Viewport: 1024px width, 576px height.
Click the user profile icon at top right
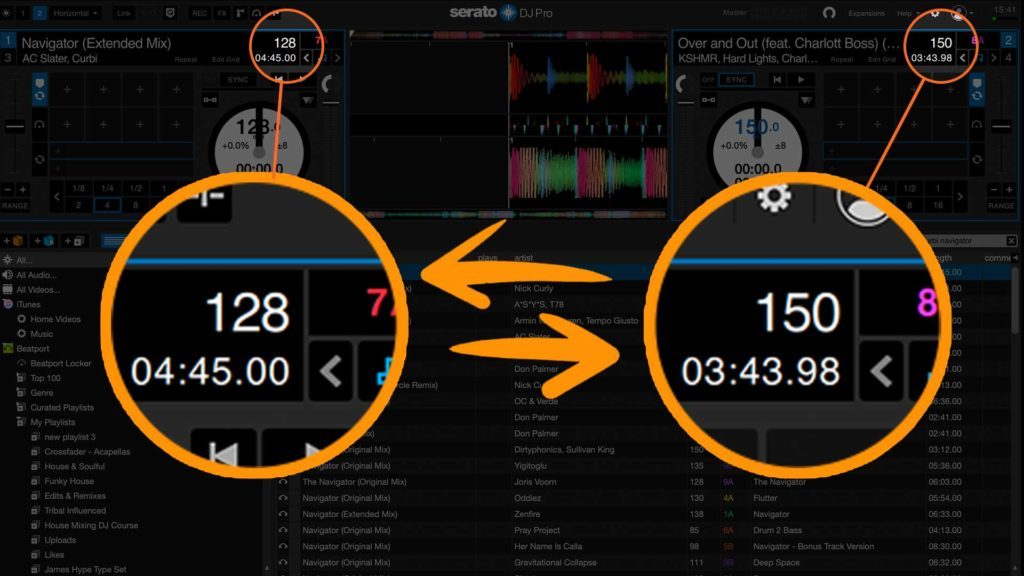click(959, 13)
